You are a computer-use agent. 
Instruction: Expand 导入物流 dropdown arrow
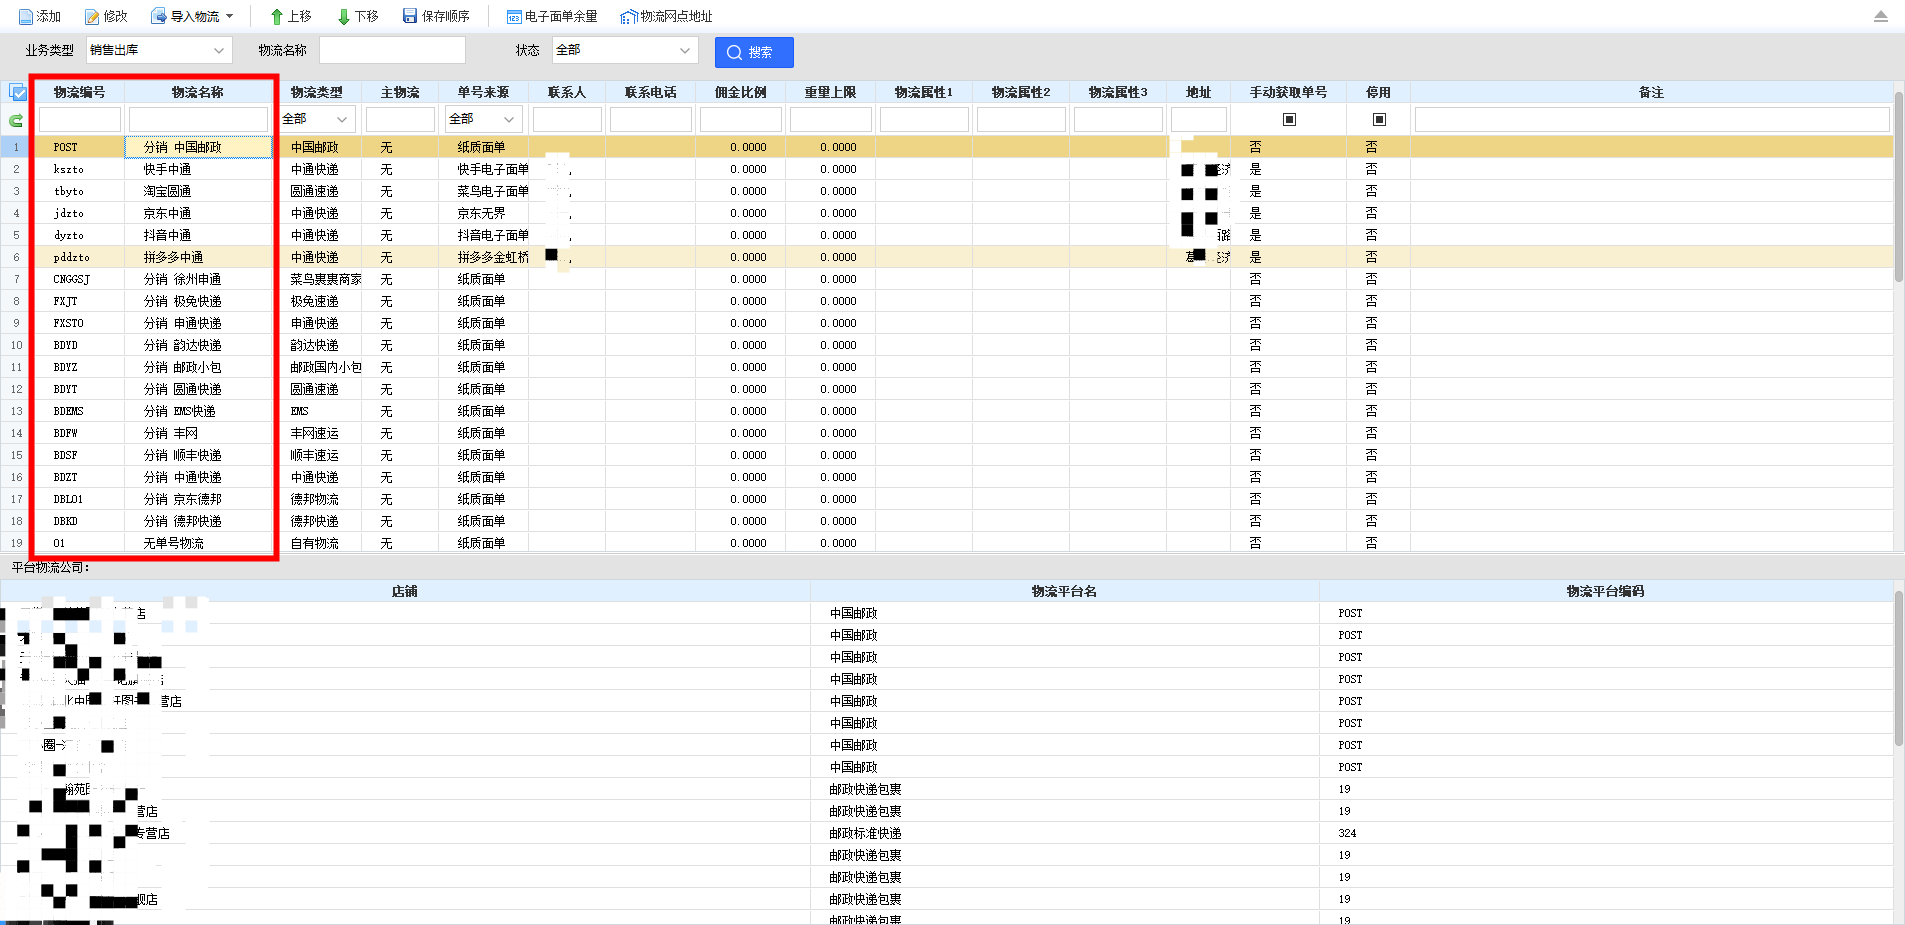(229, 17)
